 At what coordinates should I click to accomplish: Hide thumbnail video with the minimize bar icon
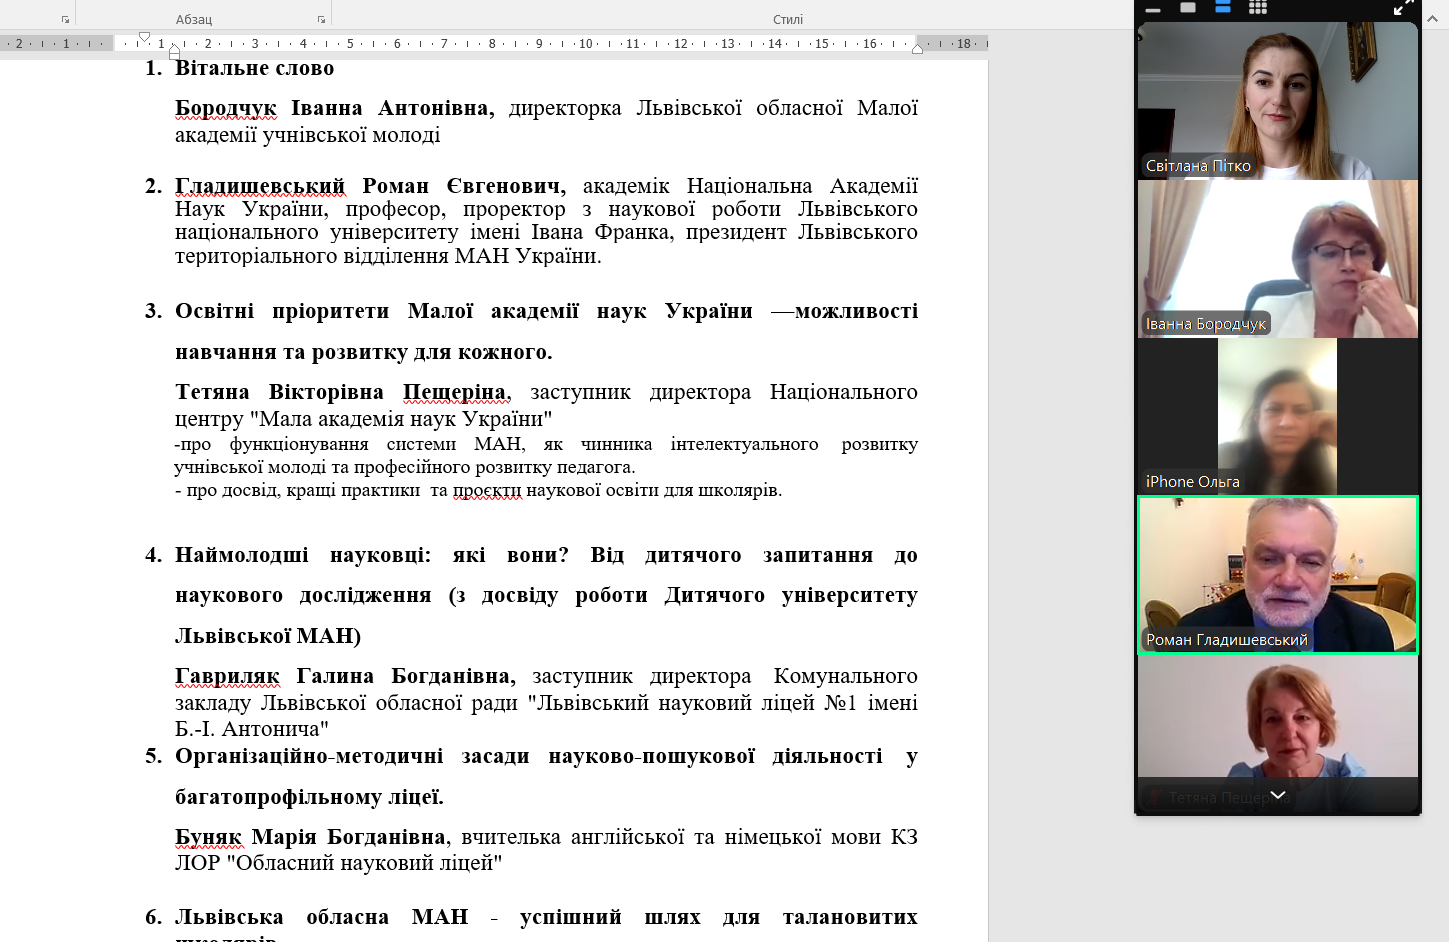point(1153,9)
